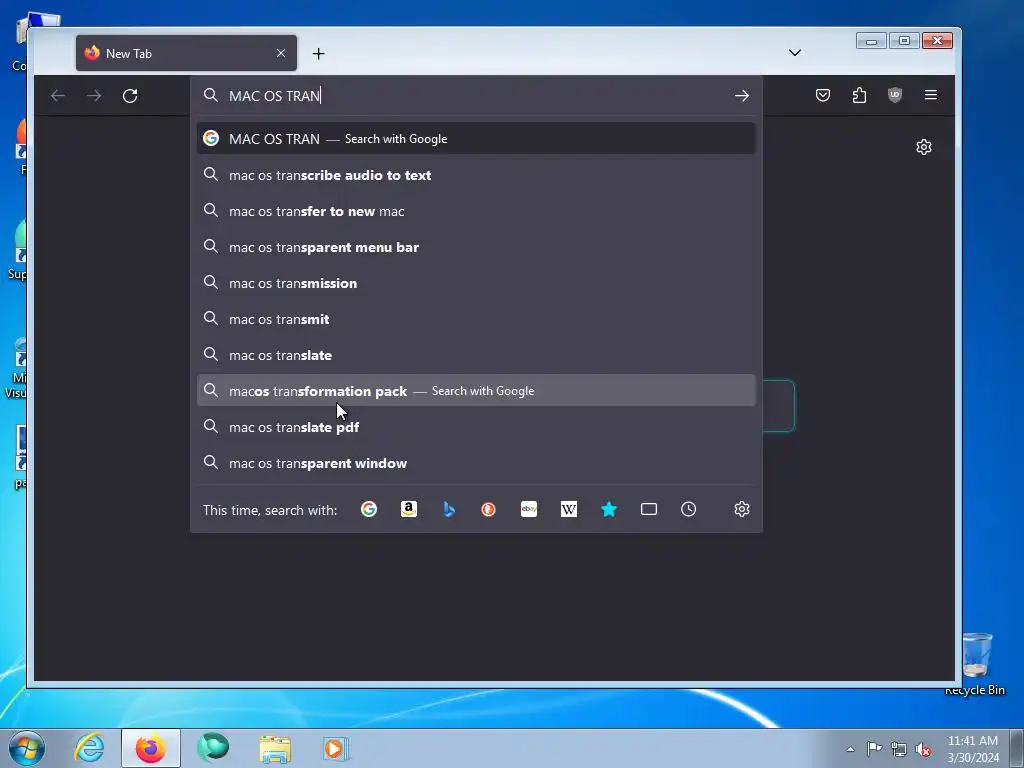Close the New Tab tab
Image resolution: width=1024 pixels, height=768 pixels.
click(x=281, y=54)
